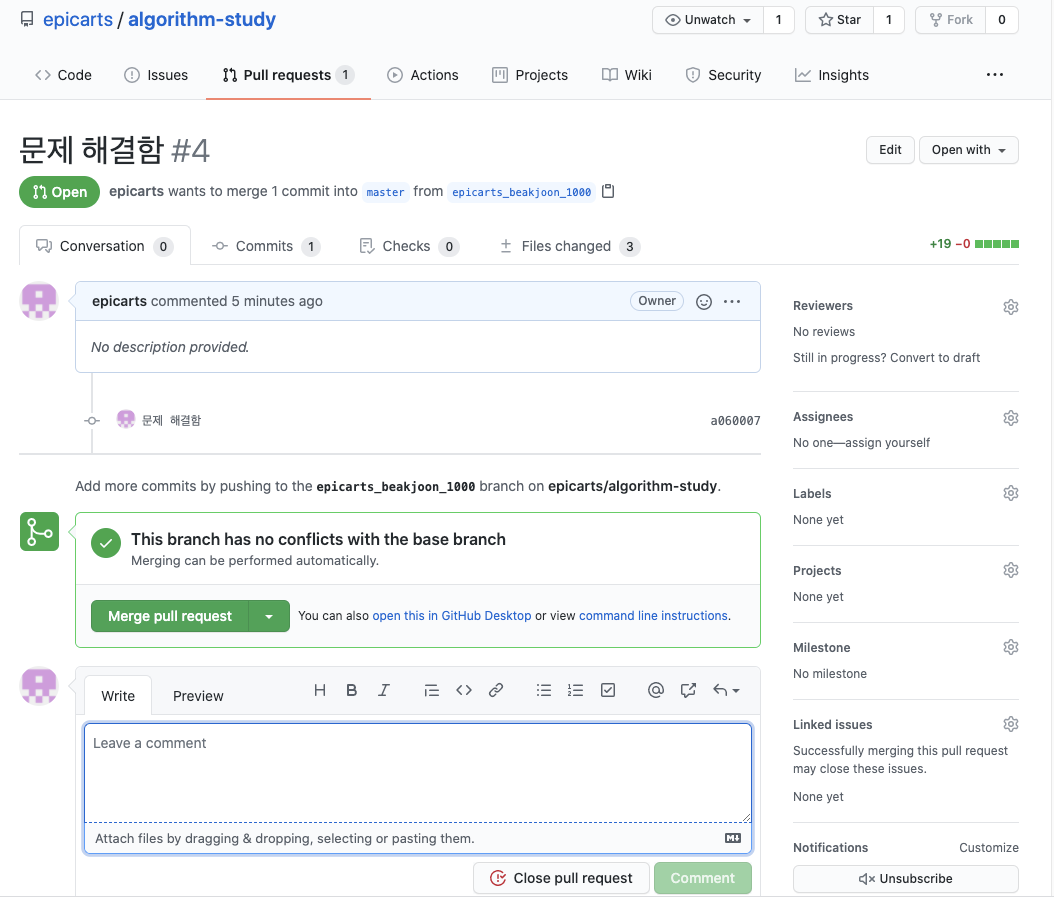Apply bold text in comment toolbar
Image resolution: width=1054 pixels, height=898 pixels.
[352, 690]
